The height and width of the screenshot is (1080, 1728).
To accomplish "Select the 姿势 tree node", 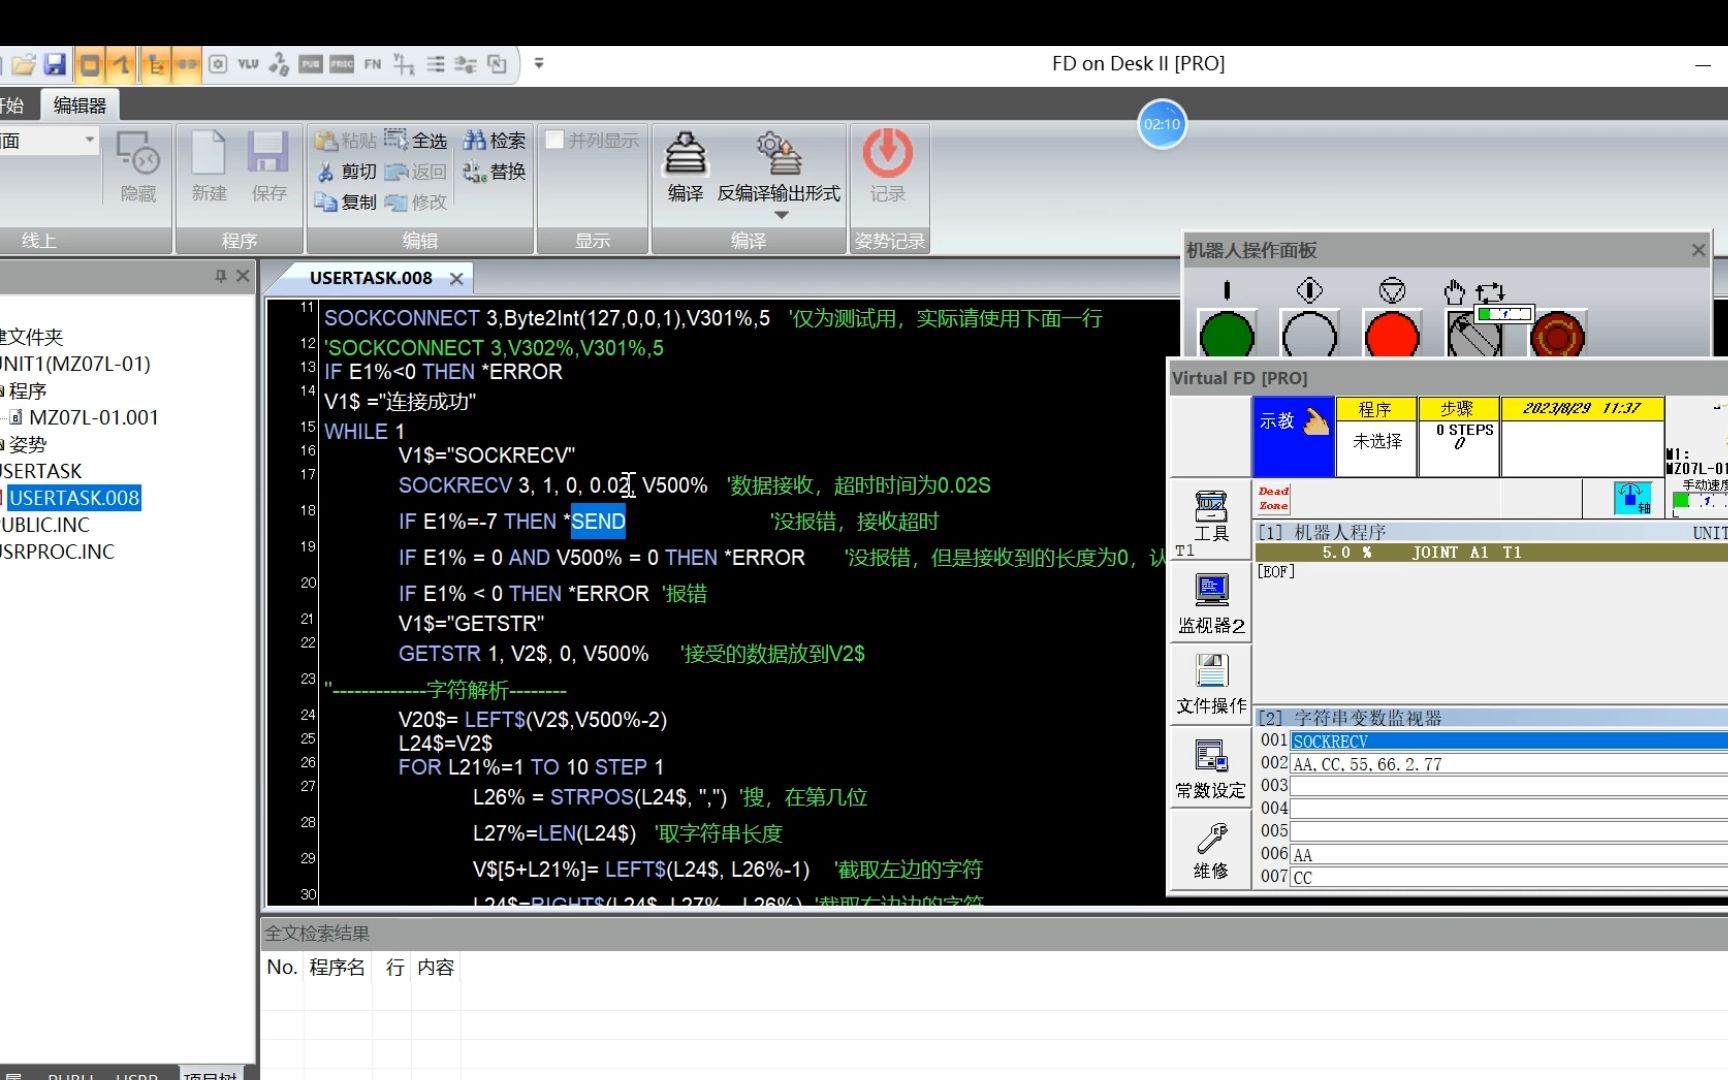I will [x=28, y=445].
